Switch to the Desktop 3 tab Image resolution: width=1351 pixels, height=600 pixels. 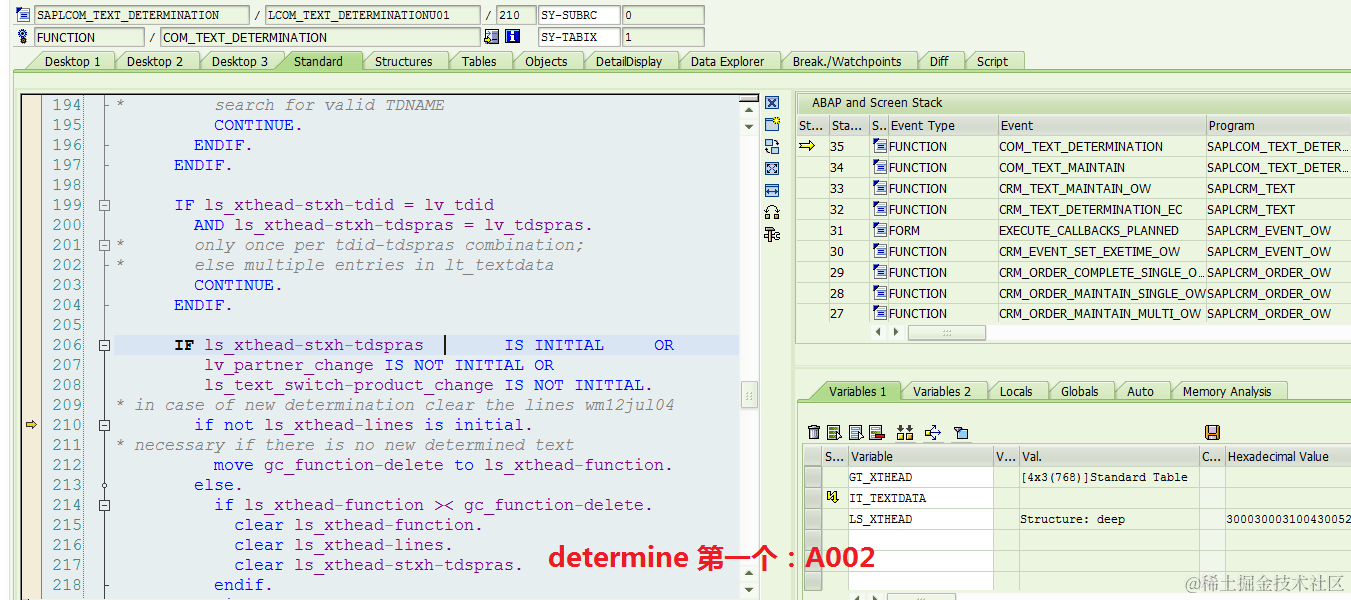(239, 61)
